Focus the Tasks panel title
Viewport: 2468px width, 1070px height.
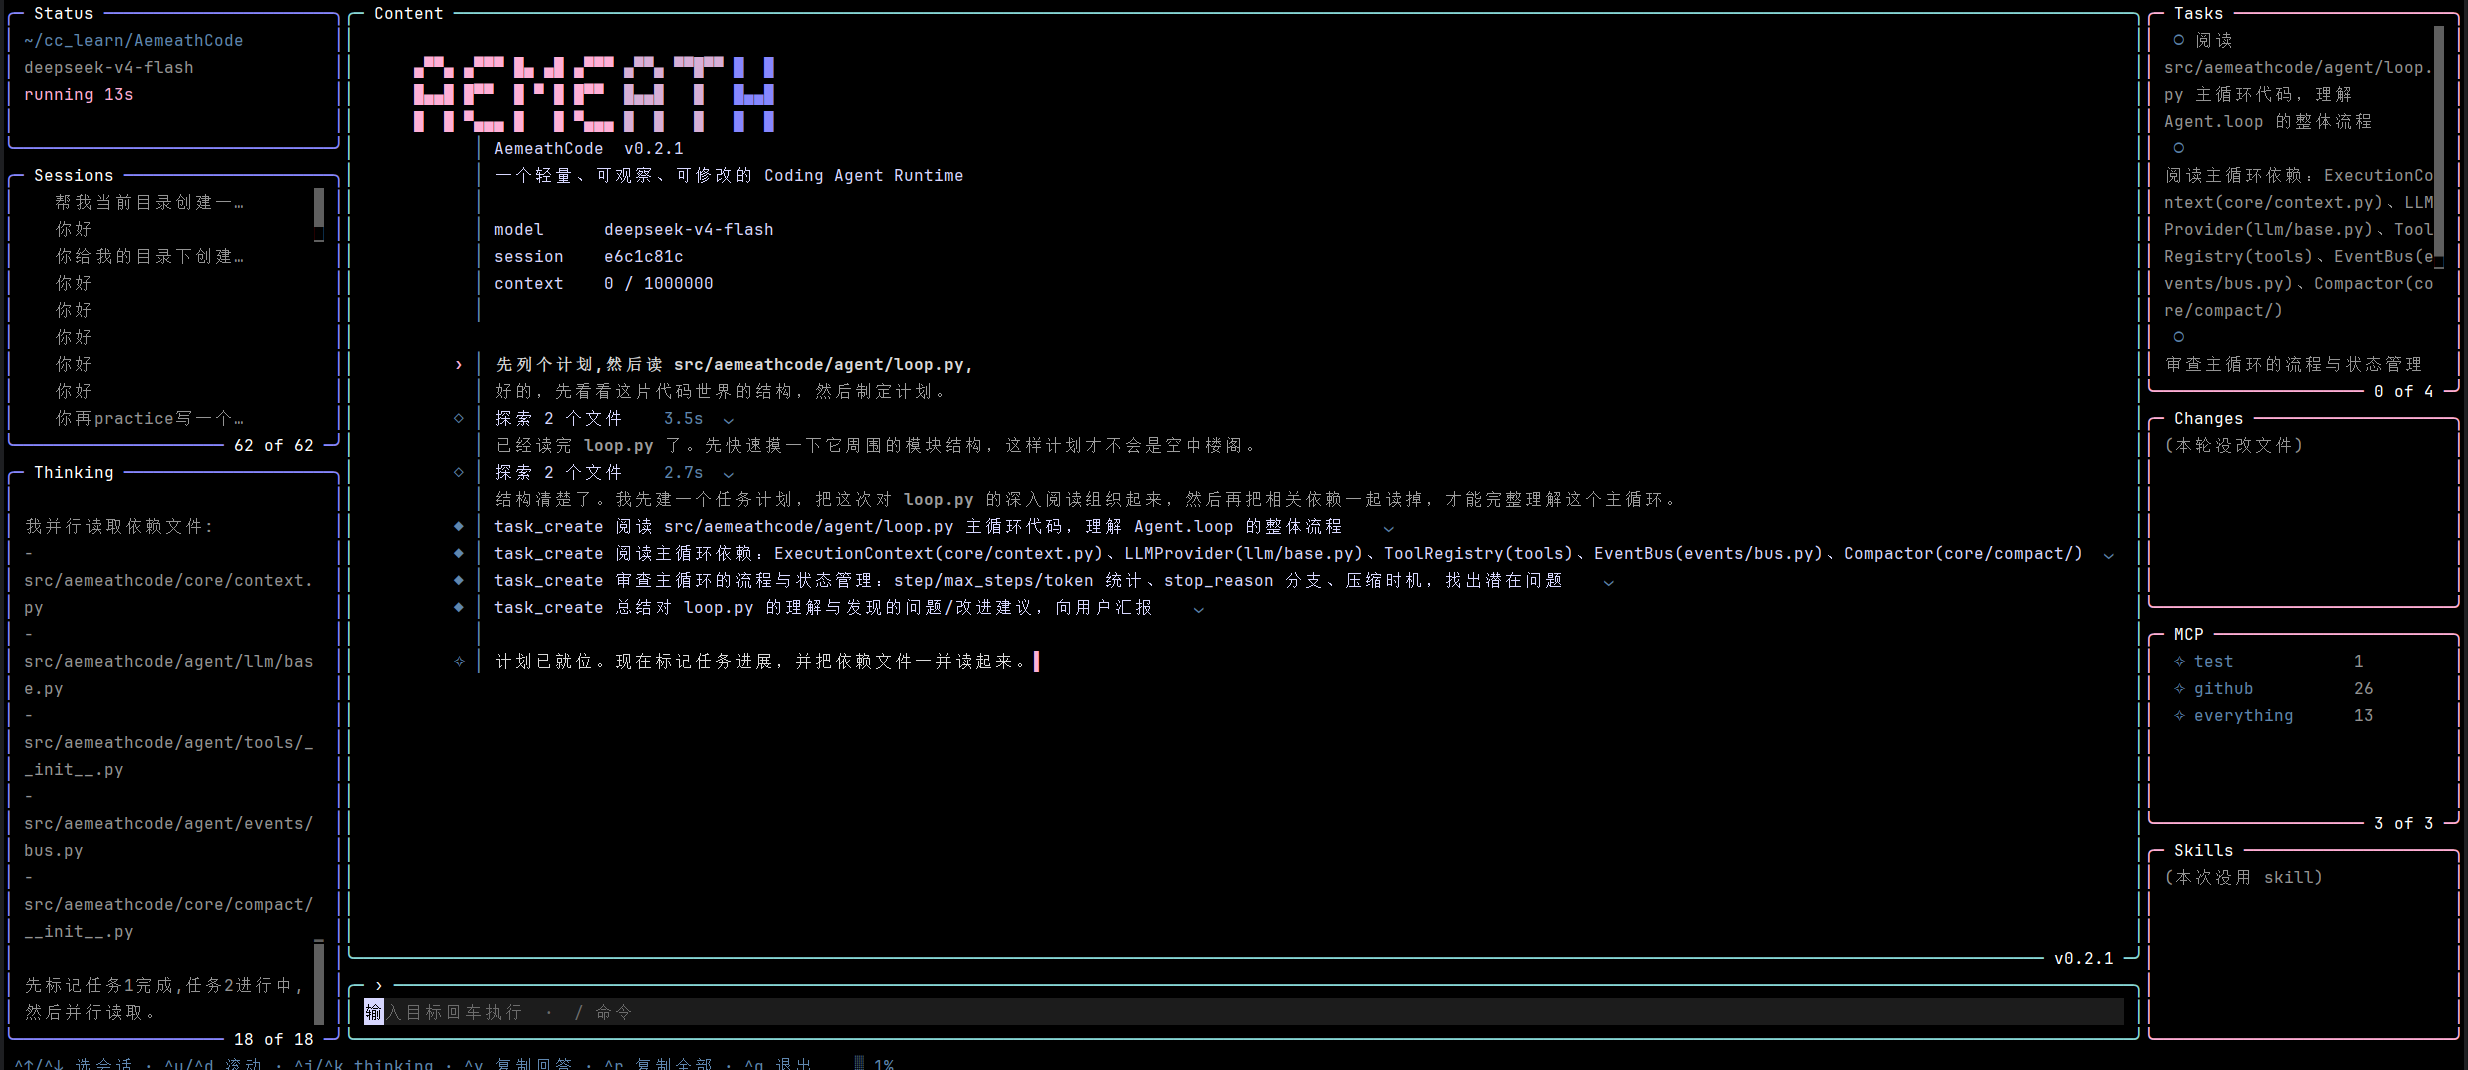pyautogui.click(x=2198, y=14)
